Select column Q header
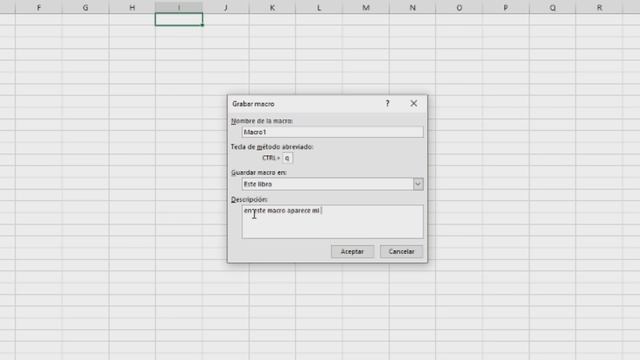This screenshot has width=640, height=360. (552, 7)
